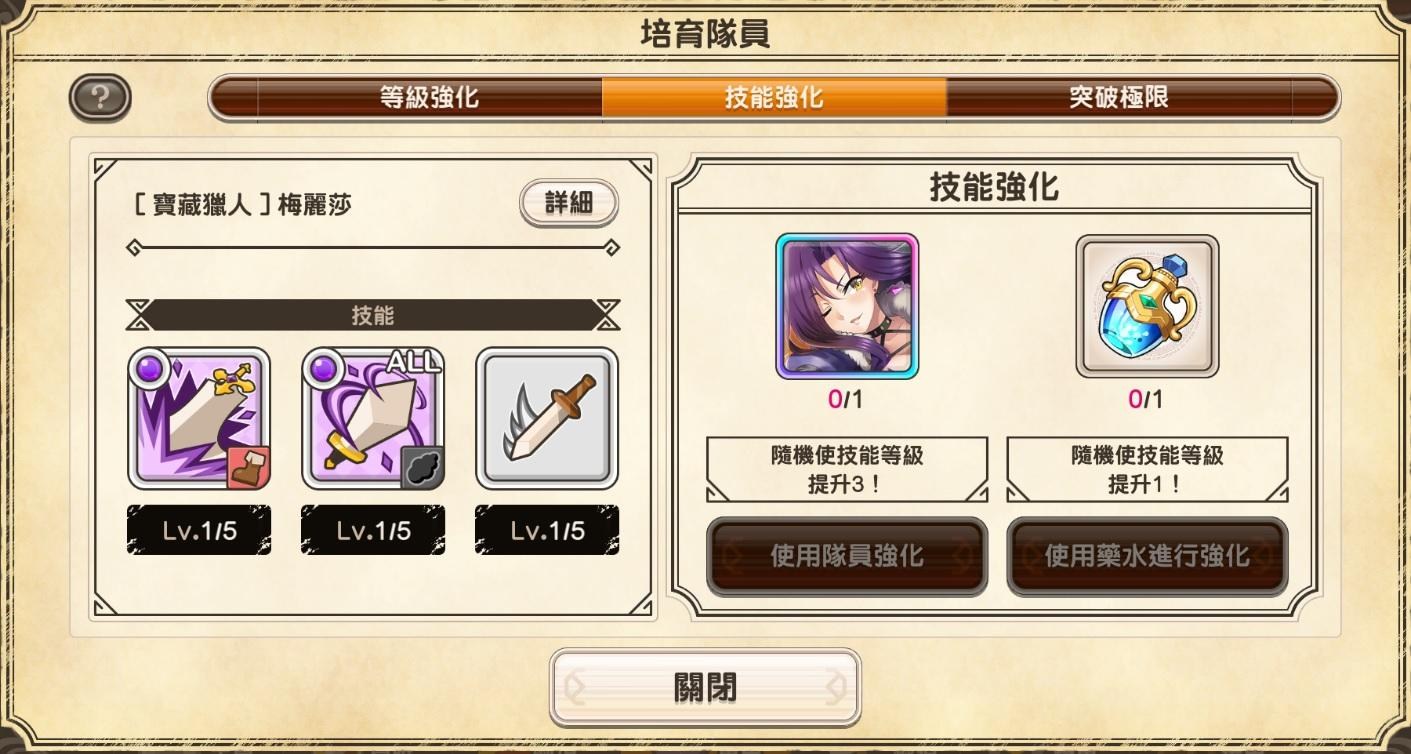
Task: Open the help question mark icon
Action: [x=100, y=98]
